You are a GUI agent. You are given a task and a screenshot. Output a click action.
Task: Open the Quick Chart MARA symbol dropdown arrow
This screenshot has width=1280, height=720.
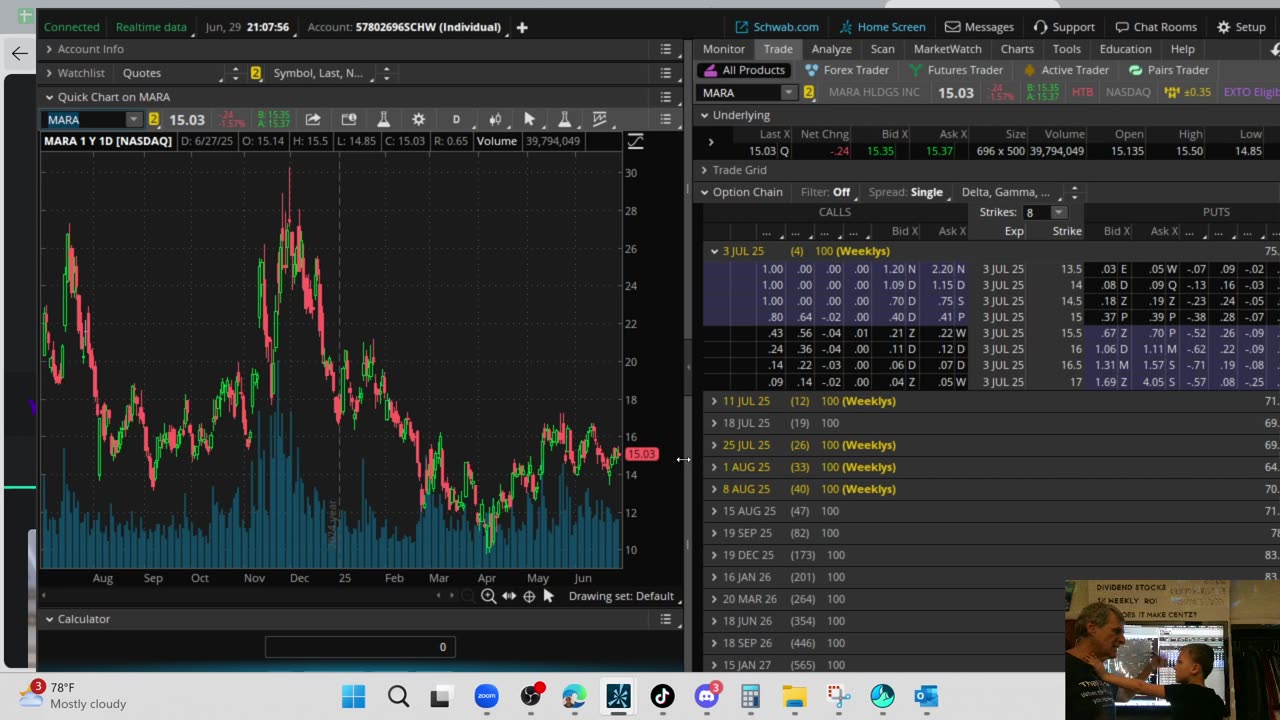tap(133, 120)
